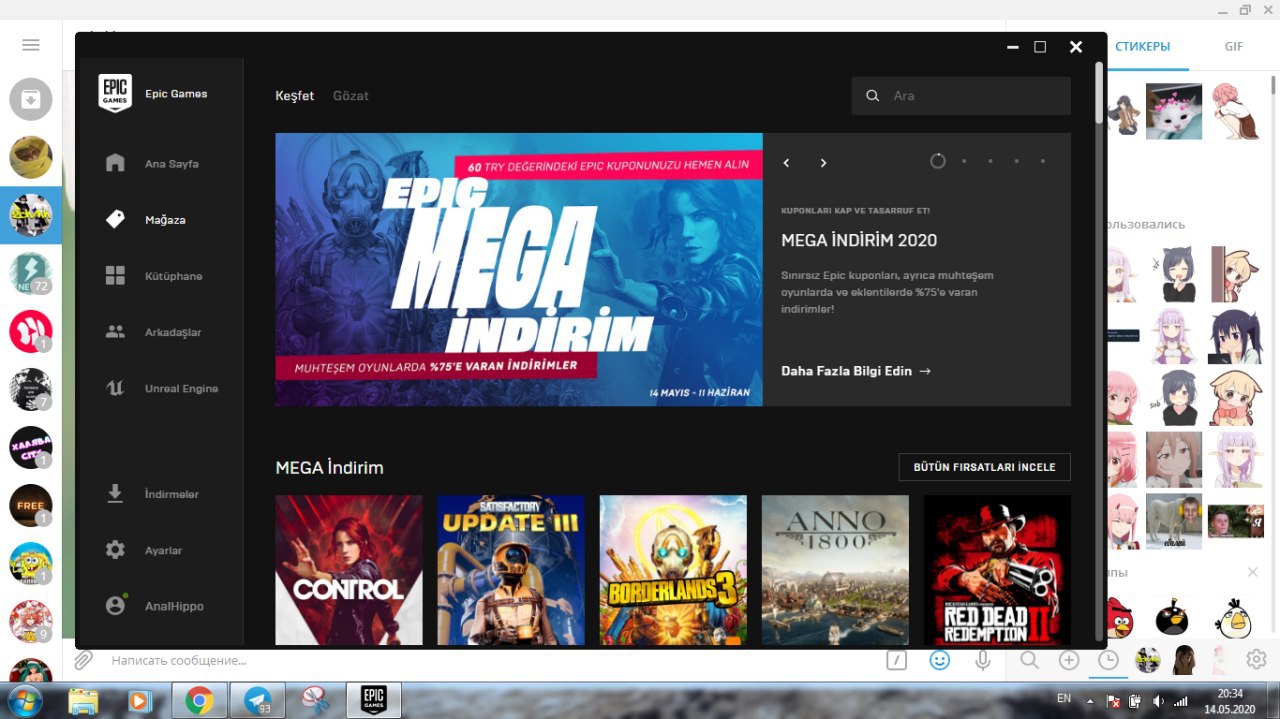This screenshot has height=719, width=1280.
Task: Open sticker settings gear in Telegram
Action: (x=1257, y=660)
